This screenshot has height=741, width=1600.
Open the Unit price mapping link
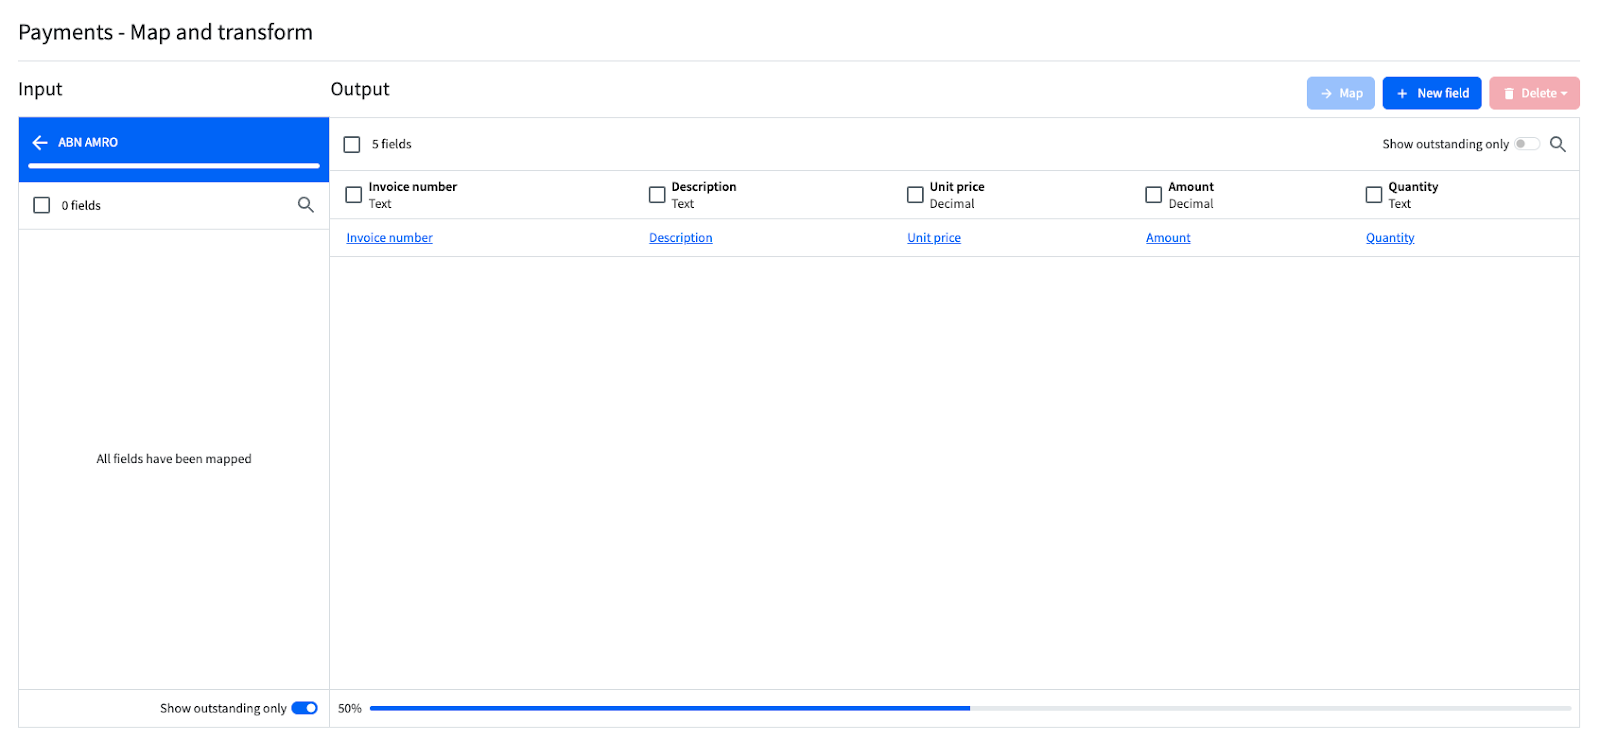pyautogui.click(x=934, y=238)
